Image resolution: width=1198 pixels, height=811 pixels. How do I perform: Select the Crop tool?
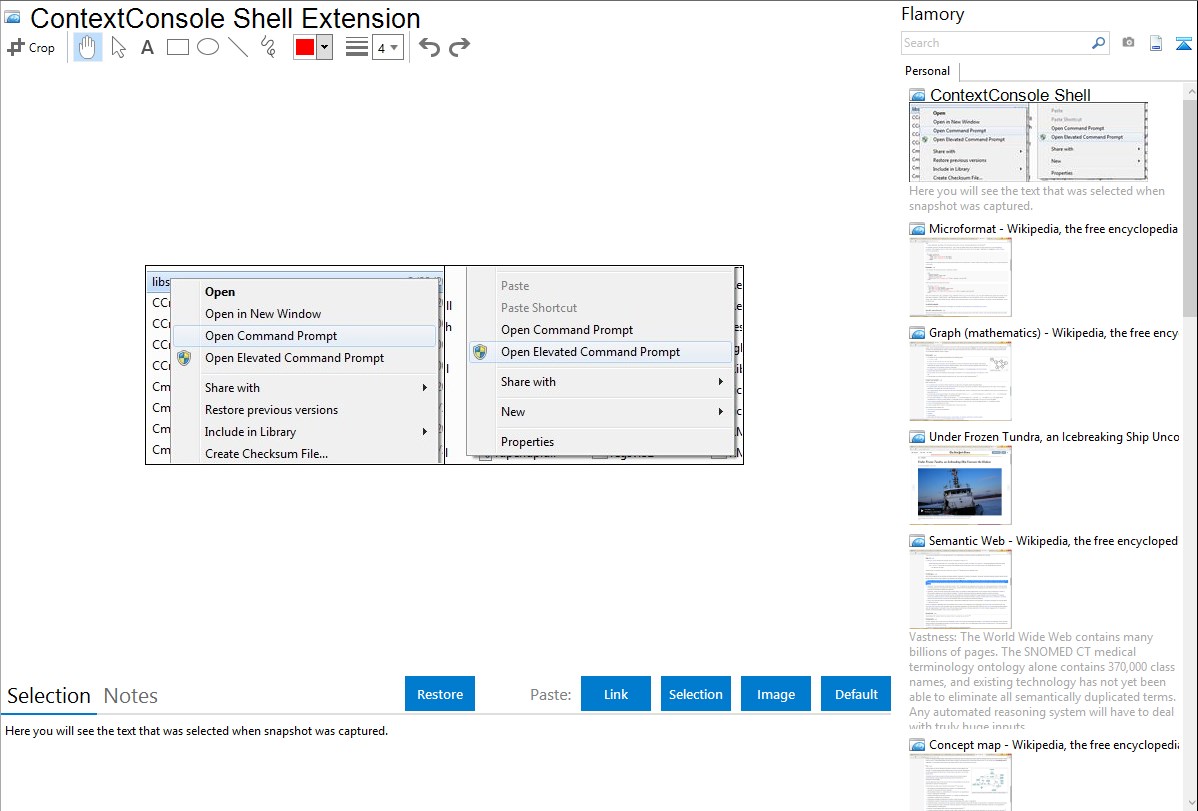31,47
